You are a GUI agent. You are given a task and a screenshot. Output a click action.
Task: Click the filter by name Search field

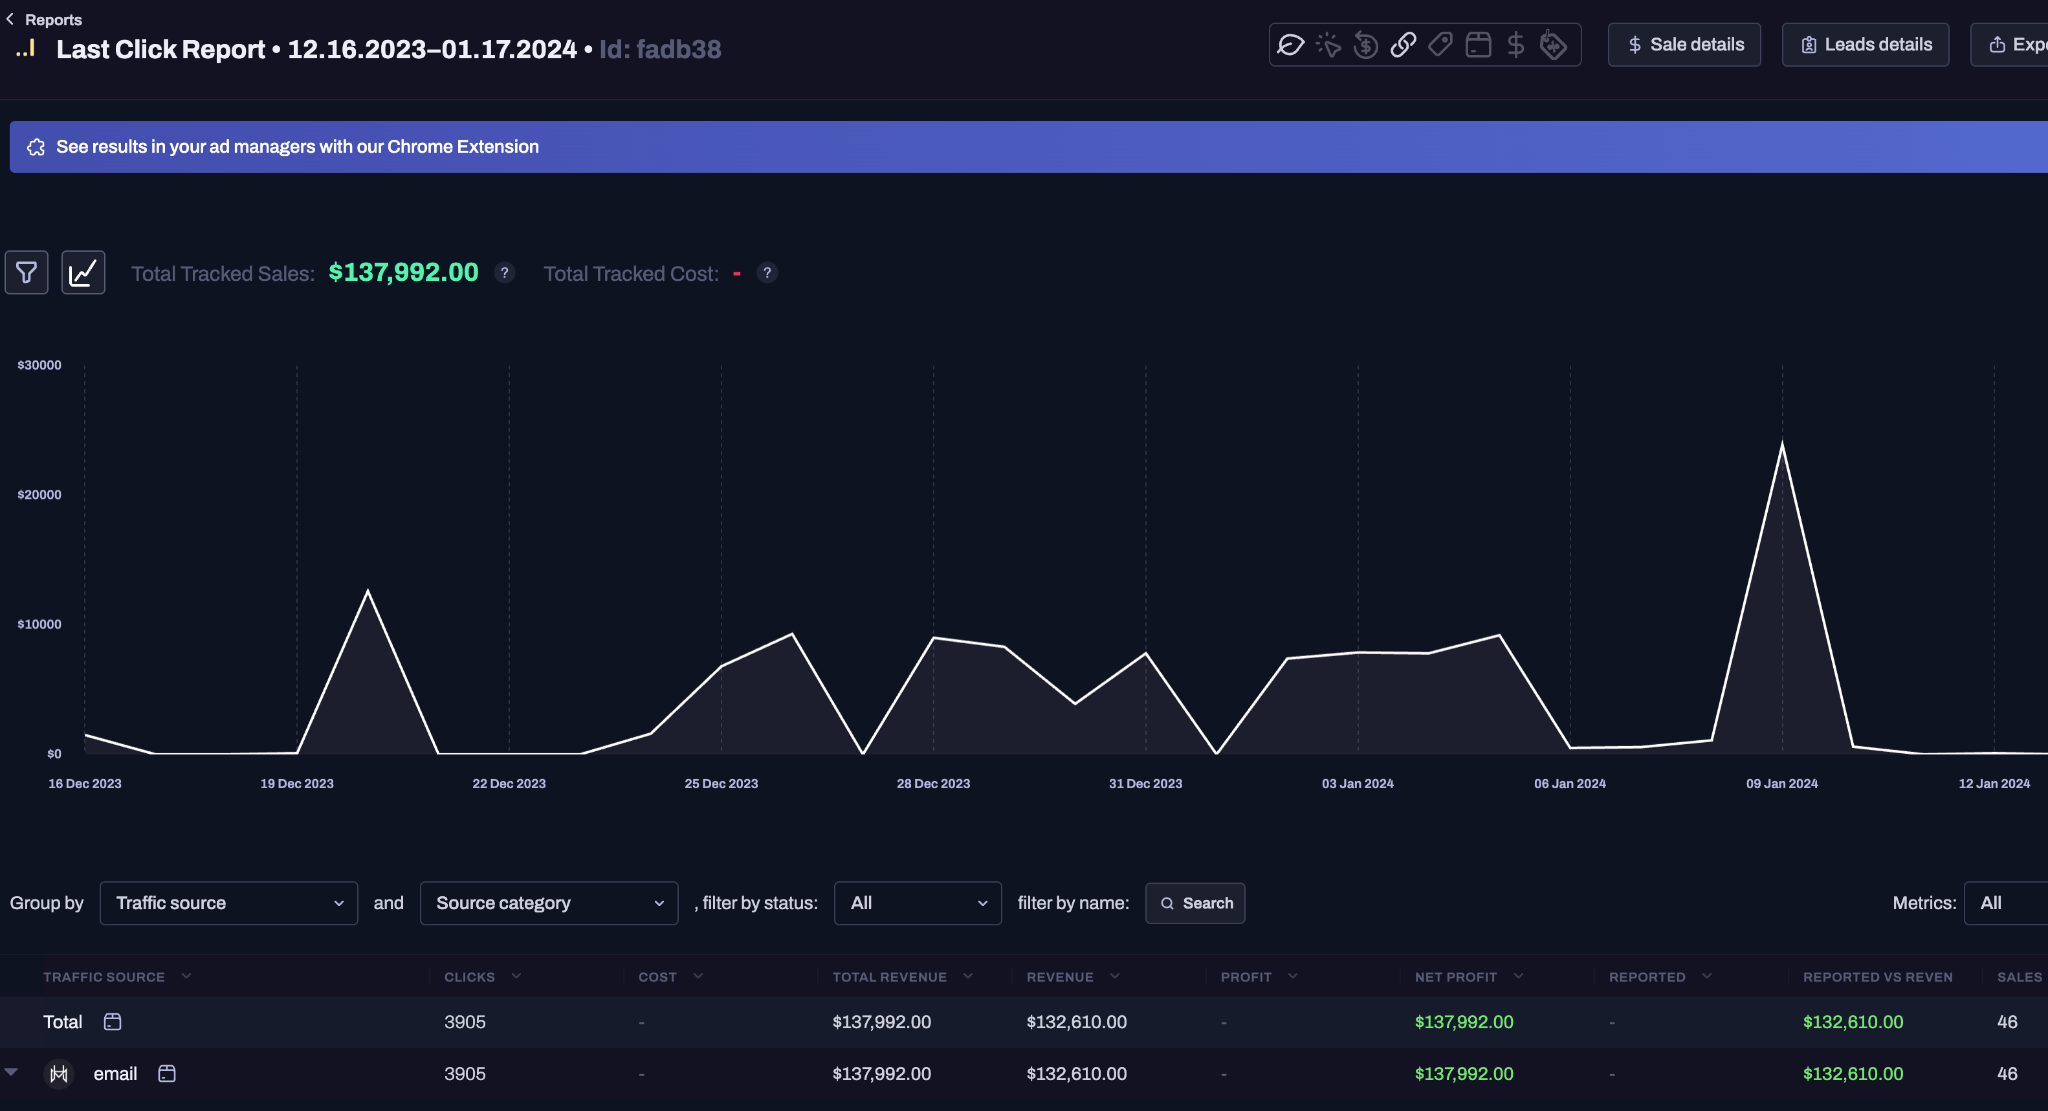point(1195,903)
